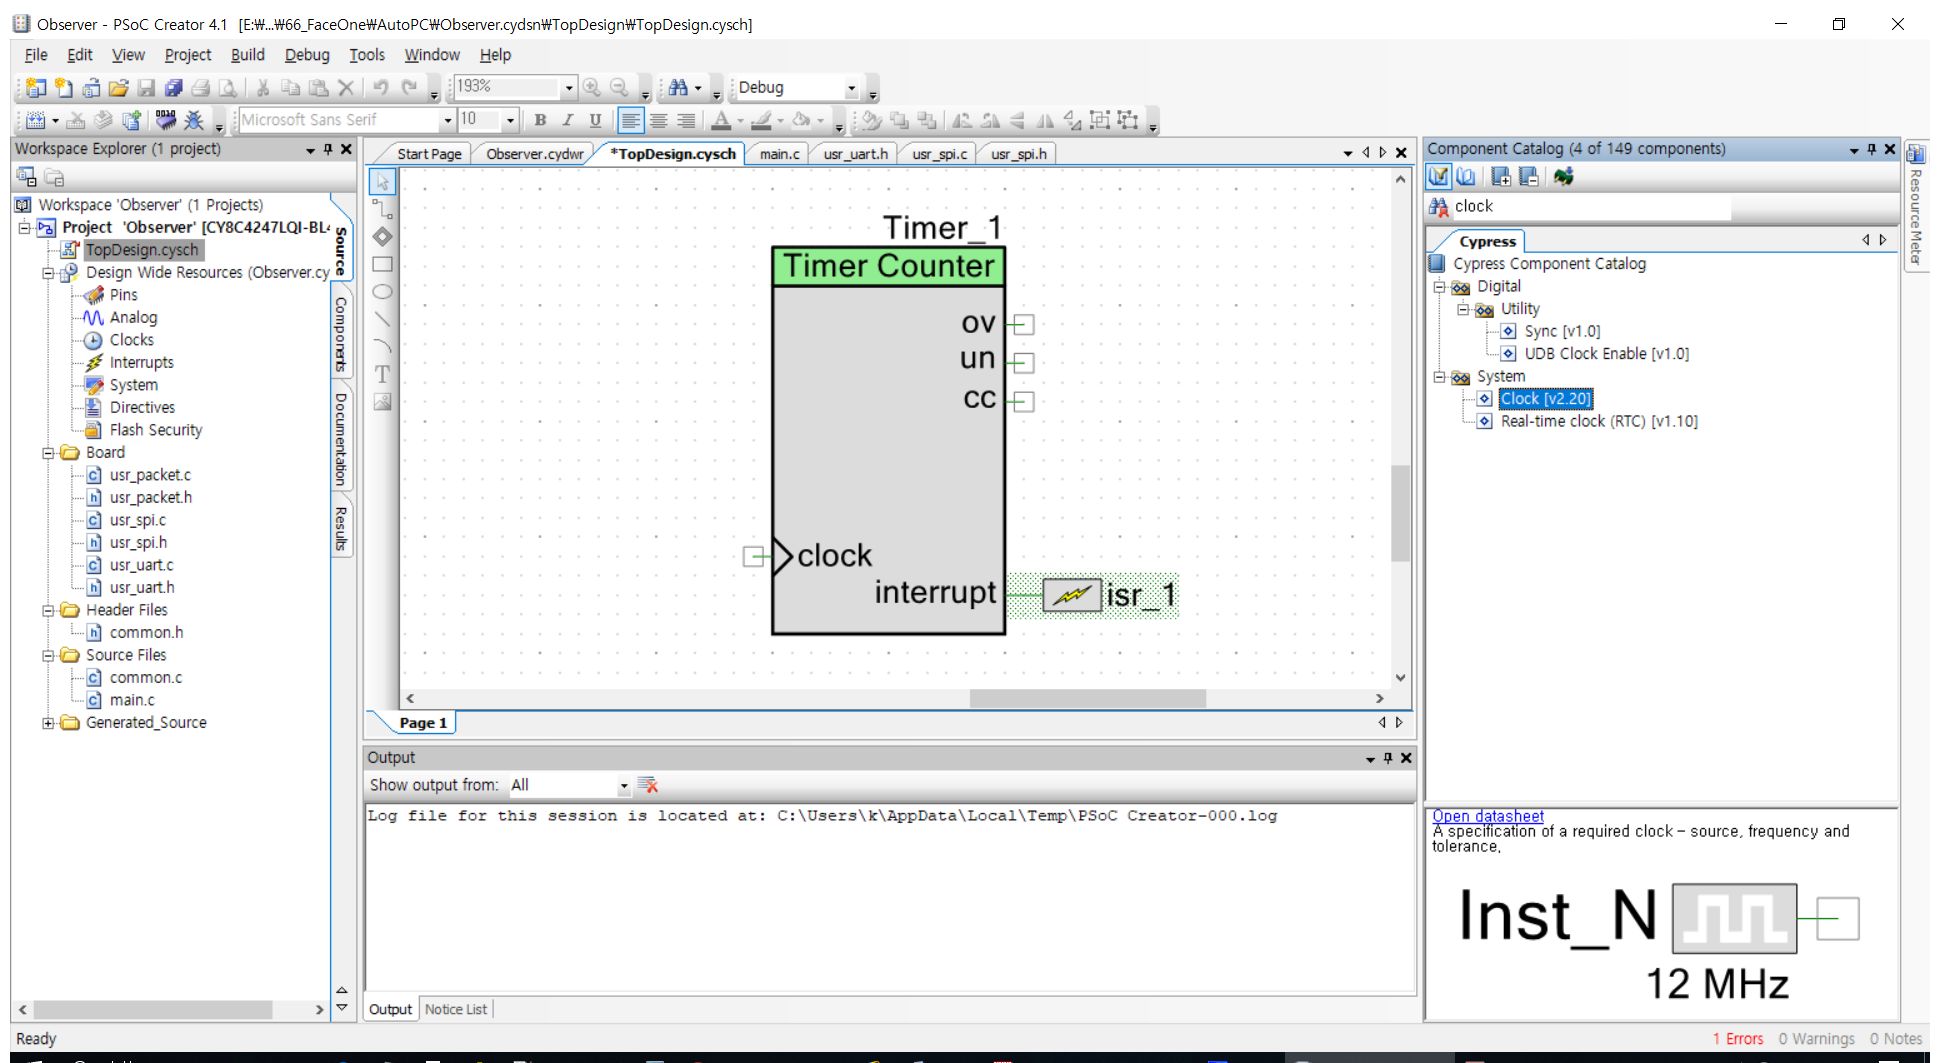
Task: Click the component catalog search field
Action: [x=1590, y=207]
